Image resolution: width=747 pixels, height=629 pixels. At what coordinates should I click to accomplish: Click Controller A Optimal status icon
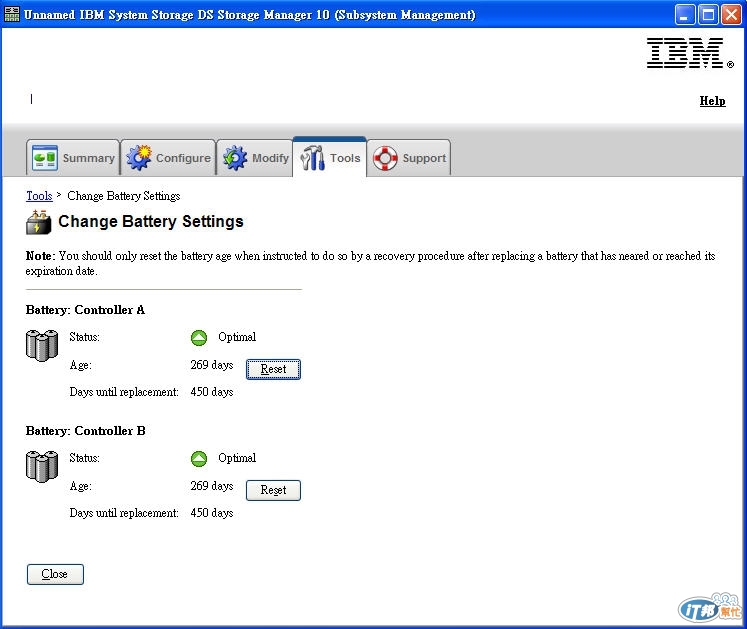199,338
